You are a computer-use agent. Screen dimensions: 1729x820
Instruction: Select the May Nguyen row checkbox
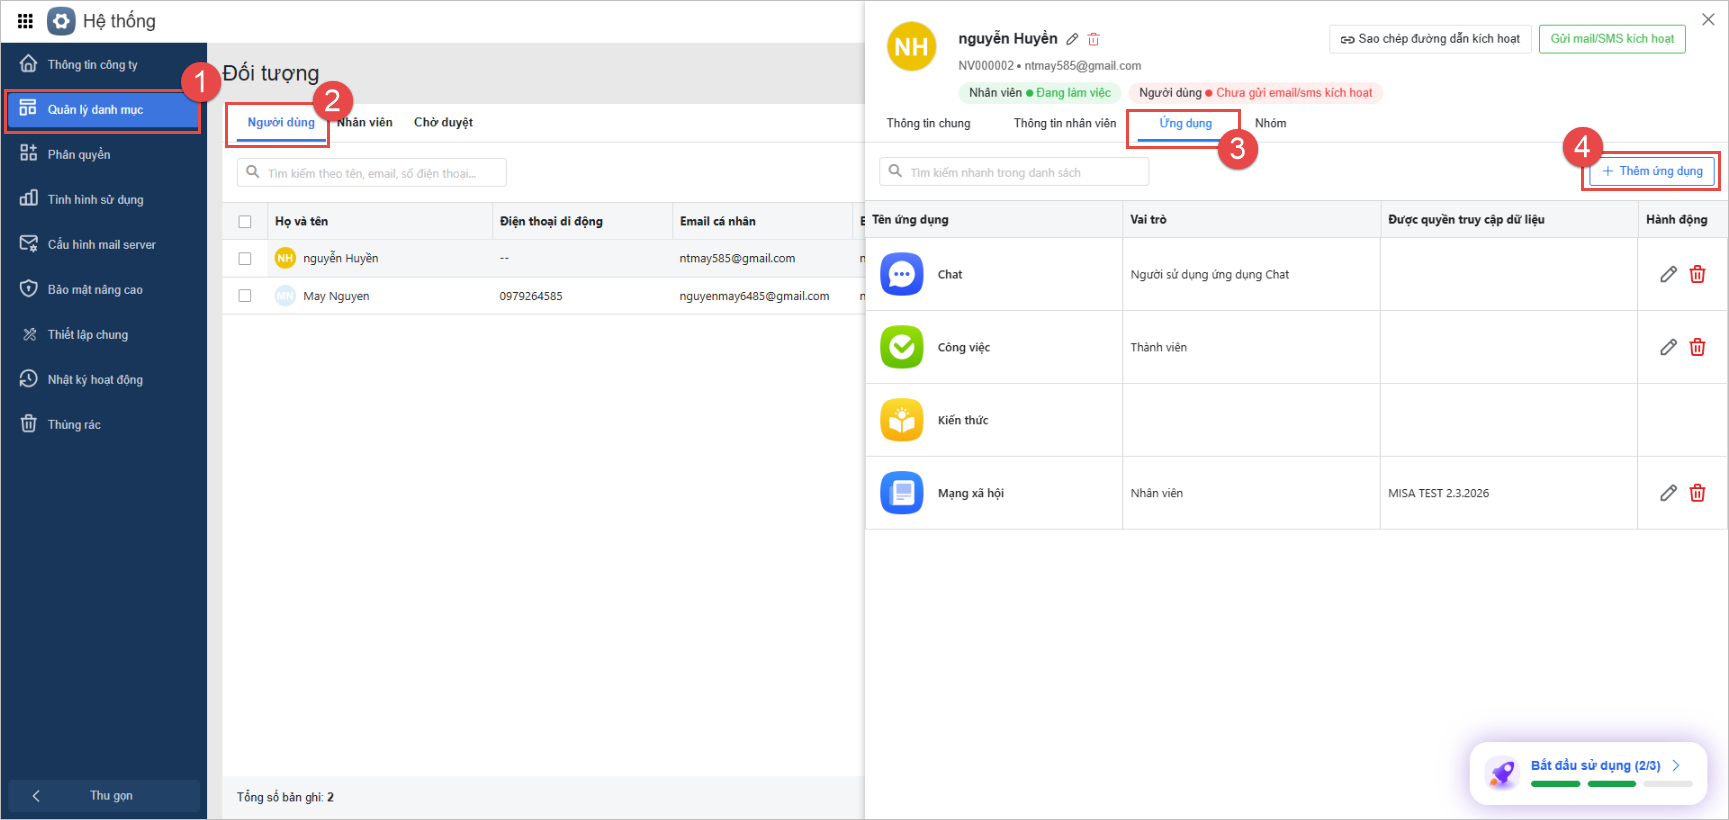click(245, 296)
